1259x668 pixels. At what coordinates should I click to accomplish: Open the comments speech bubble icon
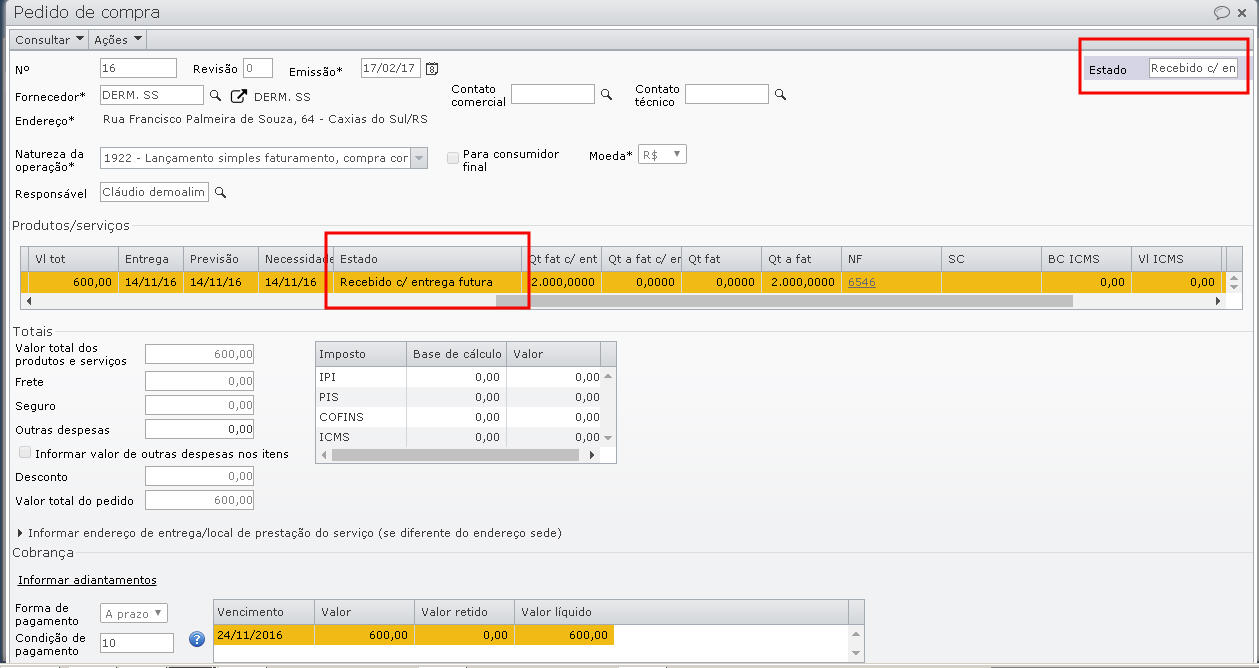[x=1221, y=13]
